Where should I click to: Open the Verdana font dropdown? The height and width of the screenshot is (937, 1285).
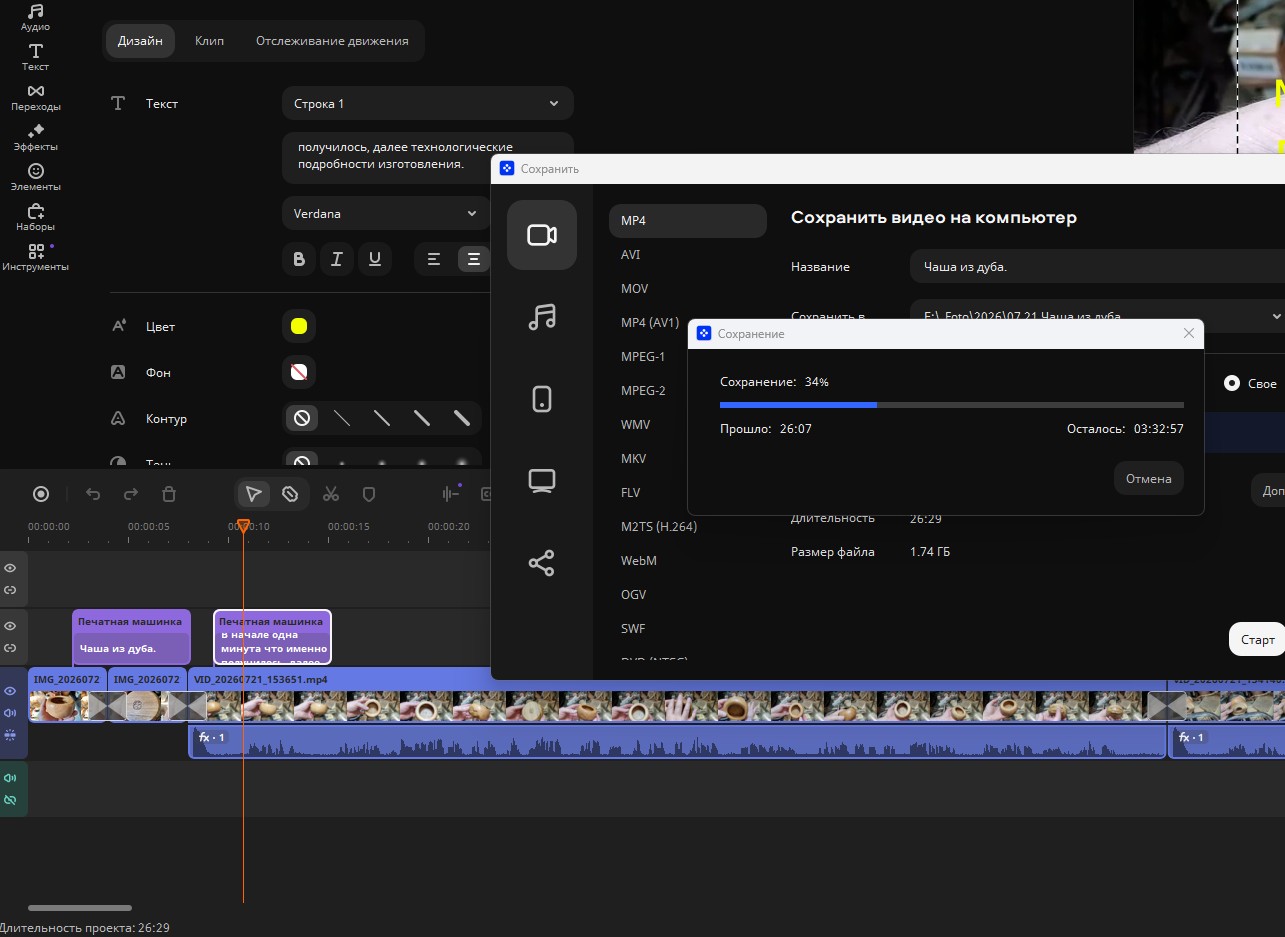386,213
